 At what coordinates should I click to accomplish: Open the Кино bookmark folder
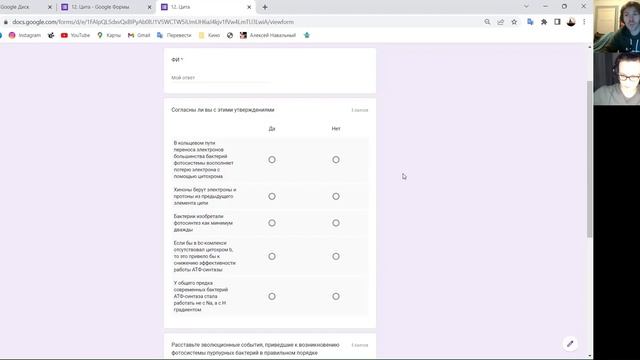tap(209, 36)
